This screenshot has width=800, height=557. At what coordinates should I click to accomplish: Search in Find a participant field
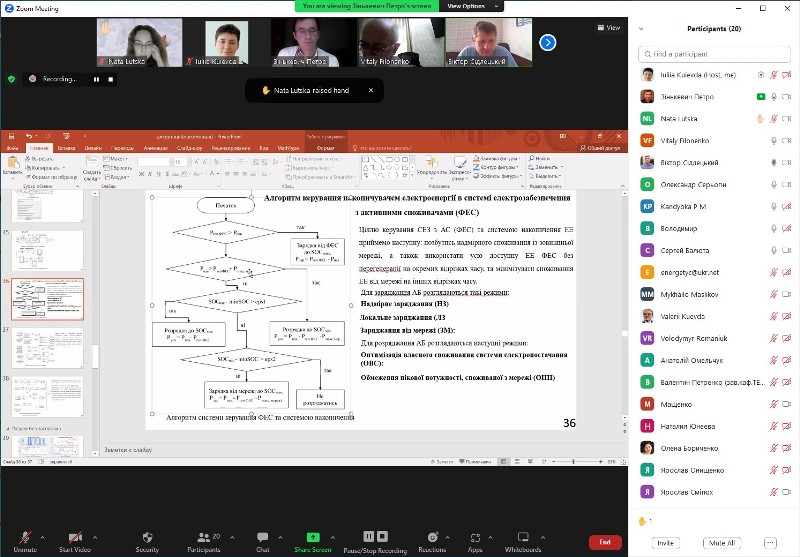pyautogui.click(x=714, y=54)
